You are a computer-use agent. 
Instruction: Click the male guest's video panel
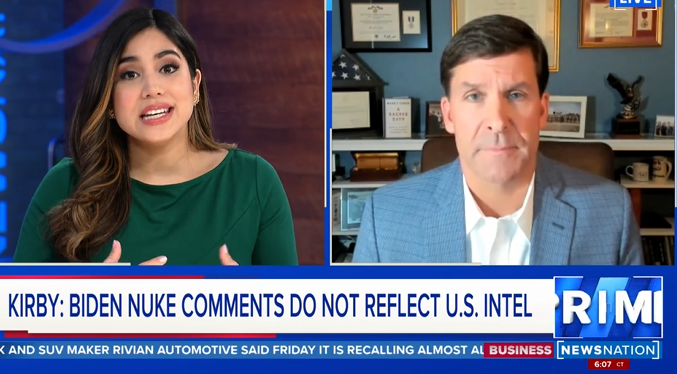click(503, 132)
